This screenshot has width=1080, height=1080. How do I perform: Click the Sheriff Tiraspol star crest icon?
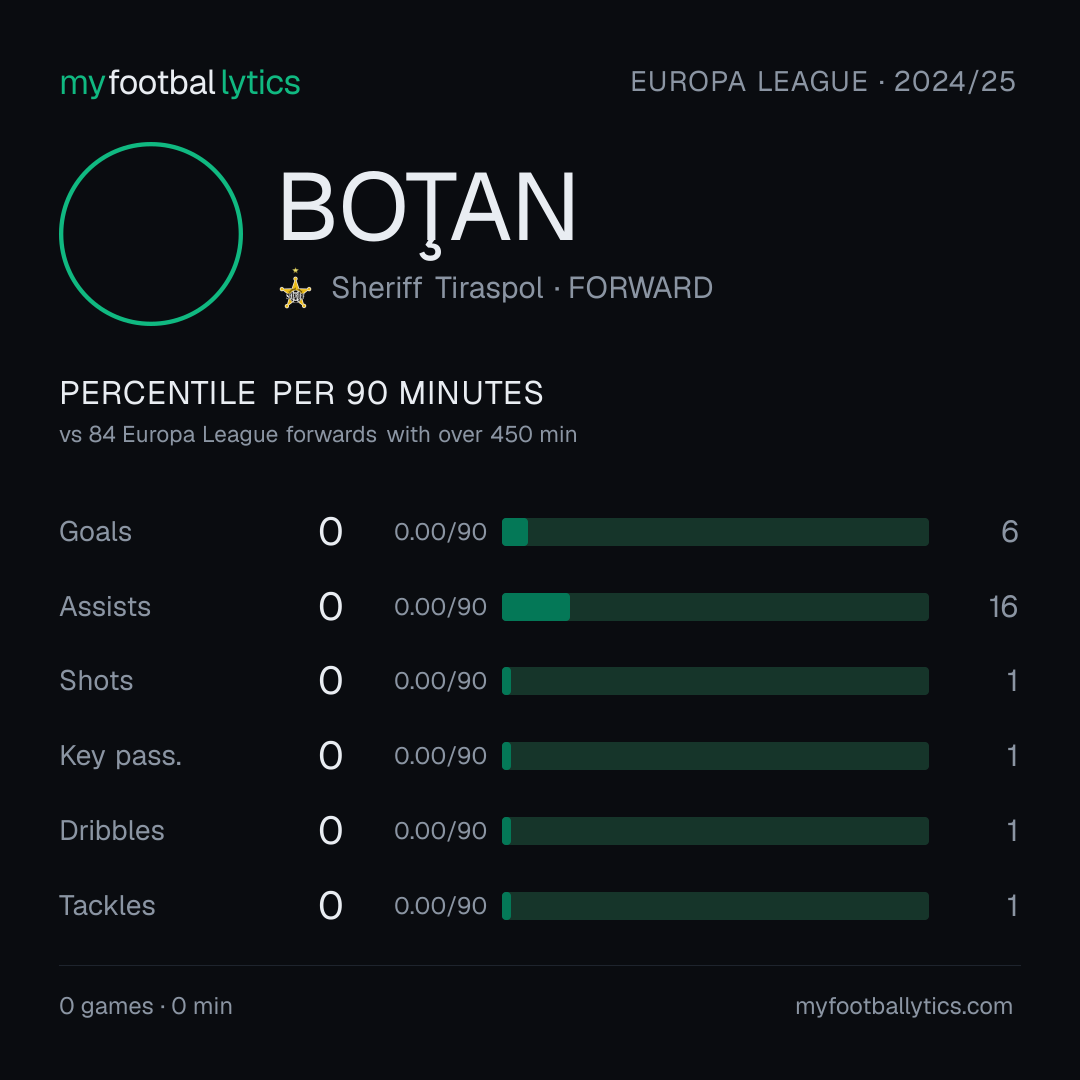click(295, 289)
